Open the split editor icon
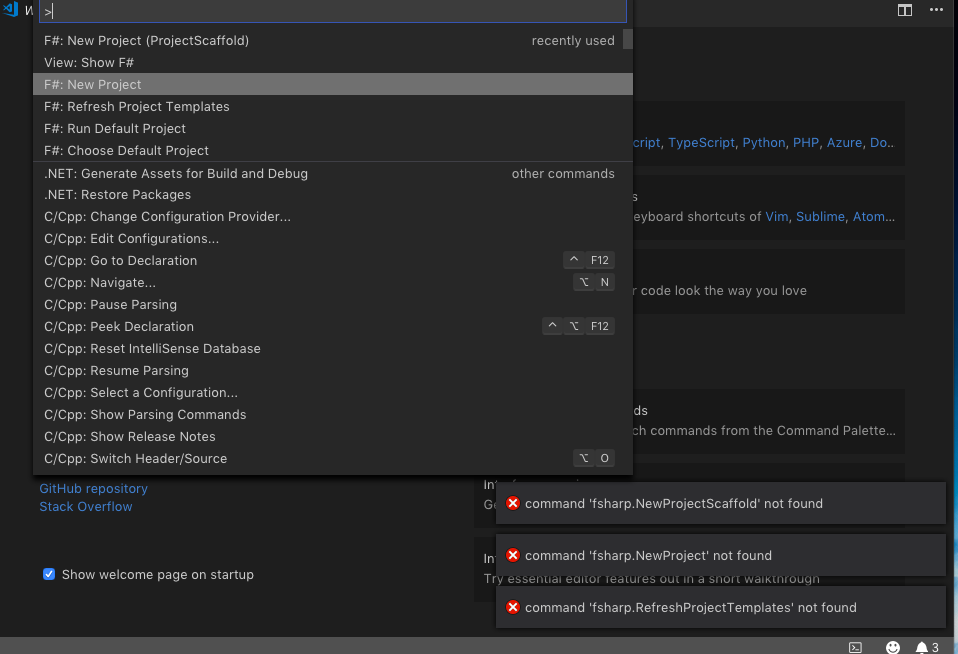Screen dimensions: 958x654 pyautogui.click(x=904, y=10)
